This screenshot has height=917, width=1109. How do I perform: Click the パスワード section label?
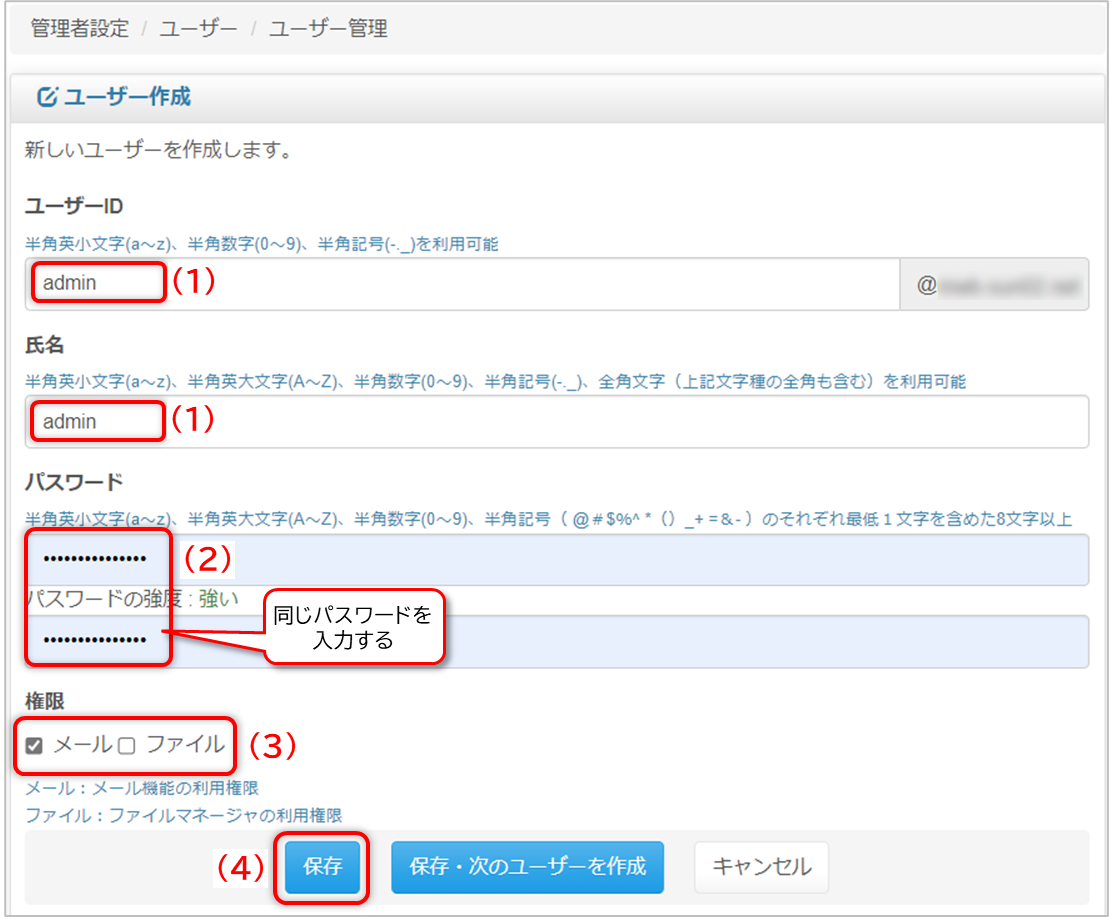point(73,482)
